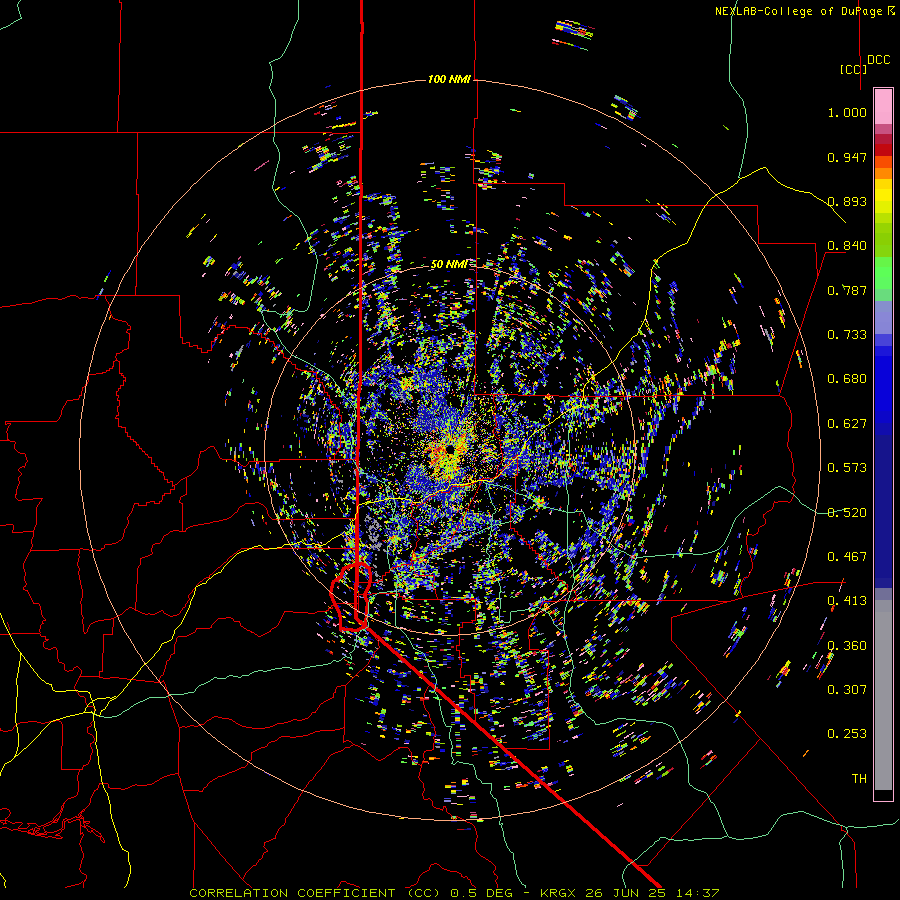This screenshot has height=900, width=900.
Task: Click the bright green segment of the color scale
Action: click(883, 273)
